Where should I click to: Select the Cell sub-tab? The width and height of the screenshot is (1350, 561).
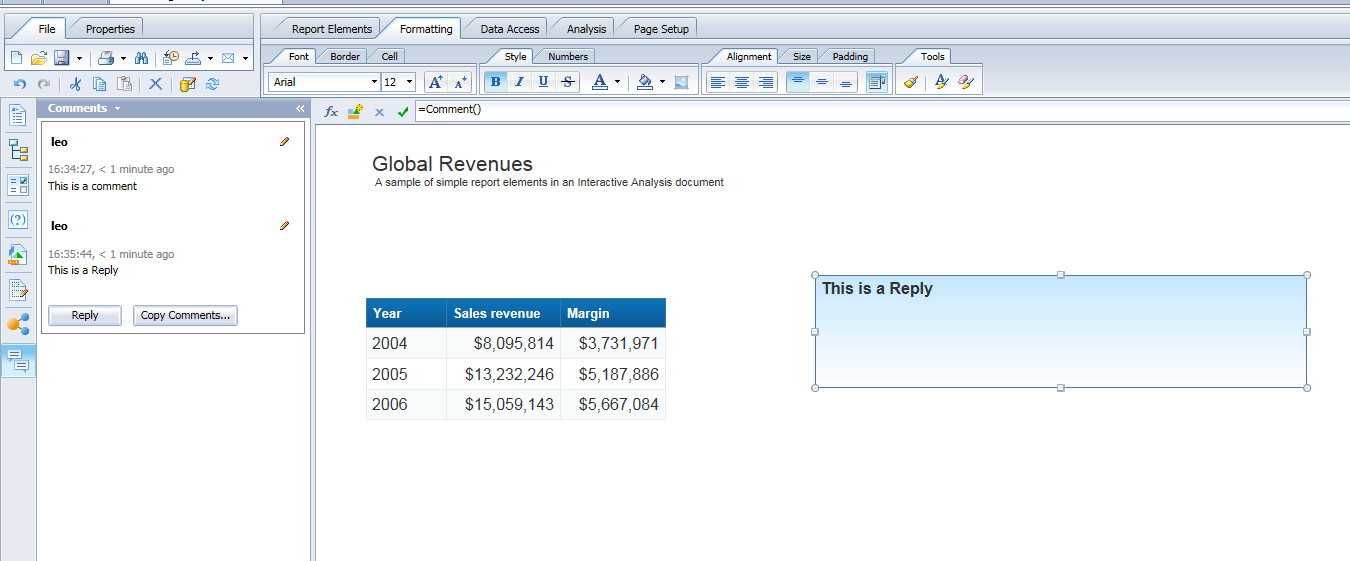point(390,57)
